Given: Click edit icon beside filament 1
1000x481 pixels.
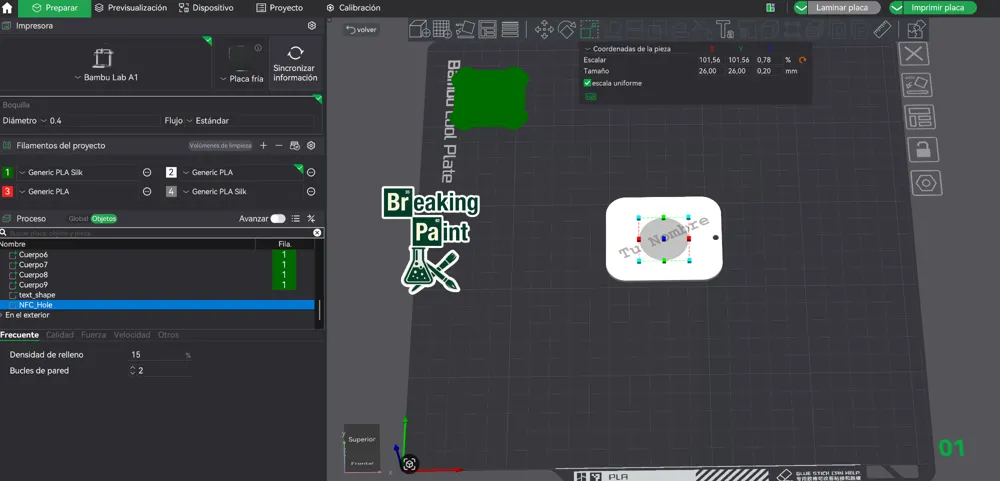Looking at the screenshot, I should click(147, 172).
